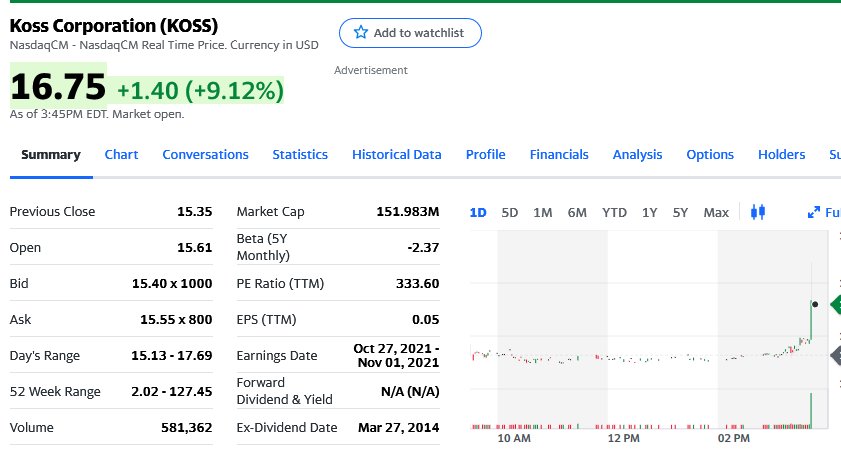Image resolution: width=841 pixels, height=450 pixels.
Task: Click the Open value 15.61
Action: [195, 247]
